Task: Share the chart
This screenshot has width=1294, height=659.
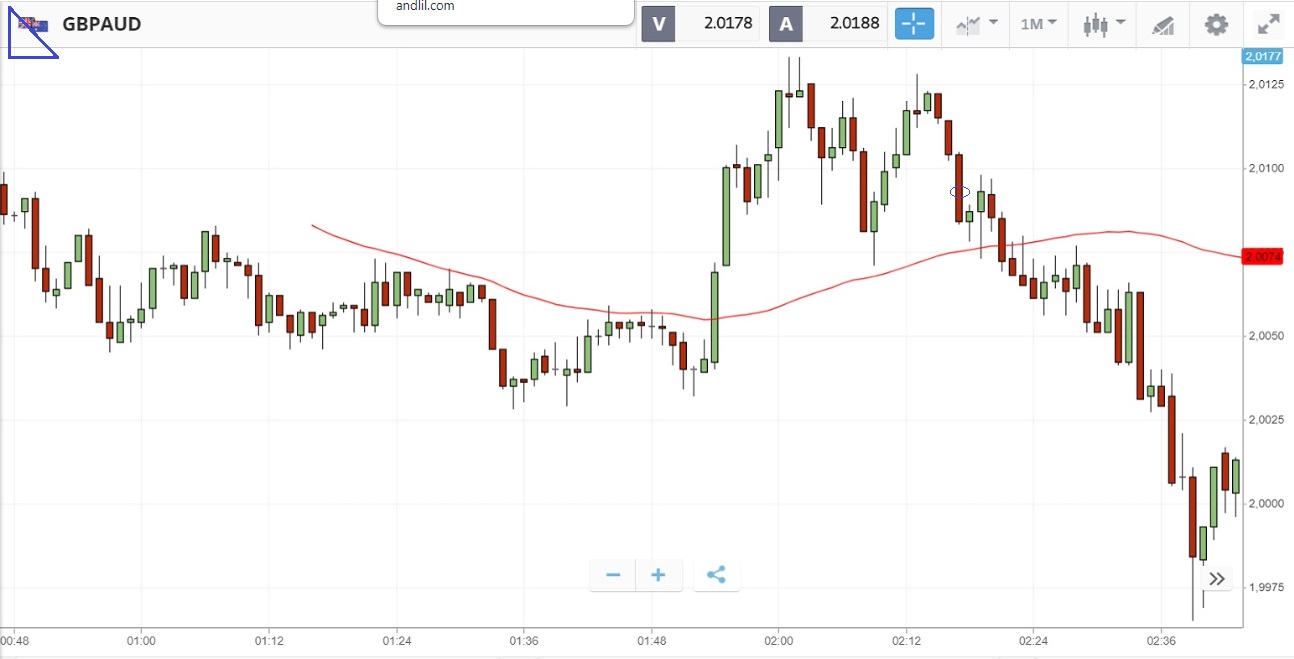Action: (716, 575)
